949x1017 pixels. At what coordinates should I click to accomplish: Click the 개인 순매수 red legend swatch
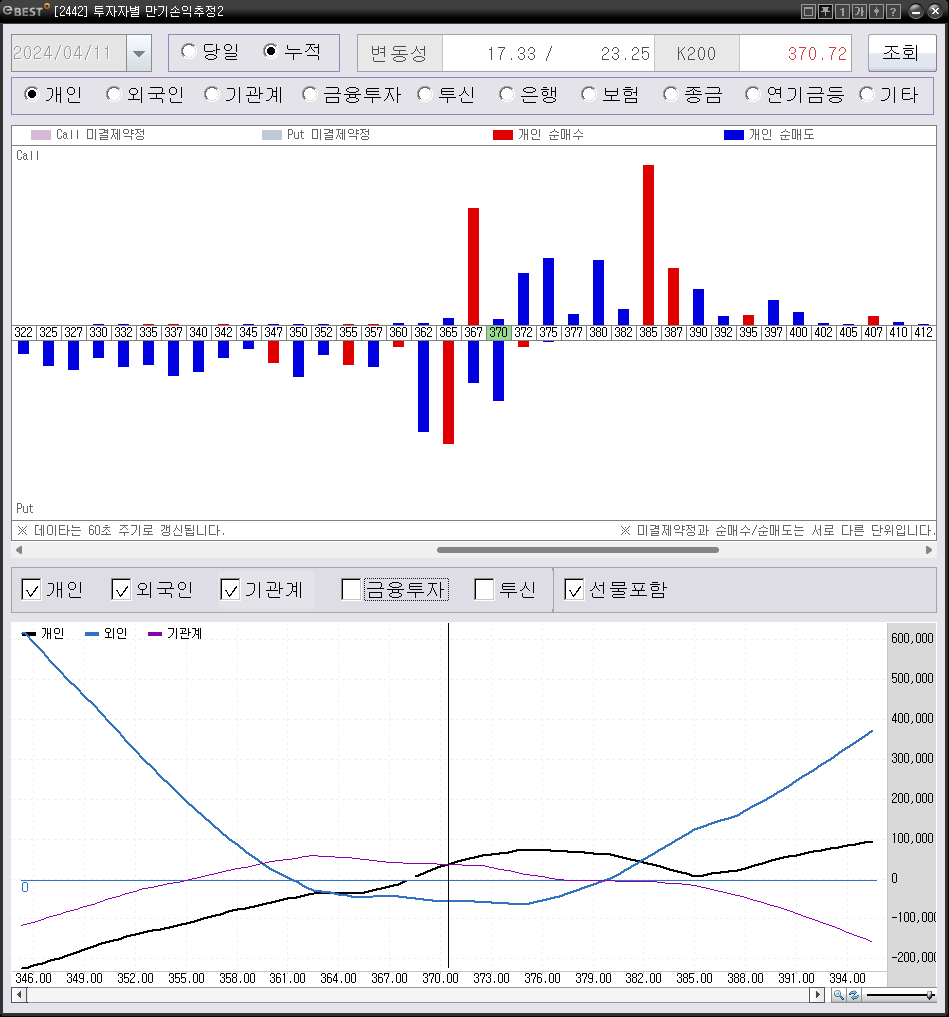click(503, 135)
